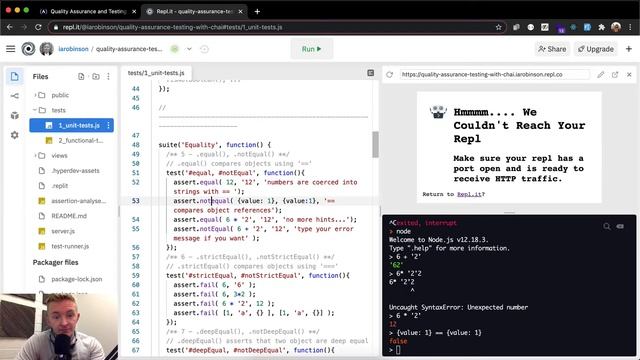Viewport: 640px width, 360px height.
Task: Clear the console output
Action: (620, 226)
